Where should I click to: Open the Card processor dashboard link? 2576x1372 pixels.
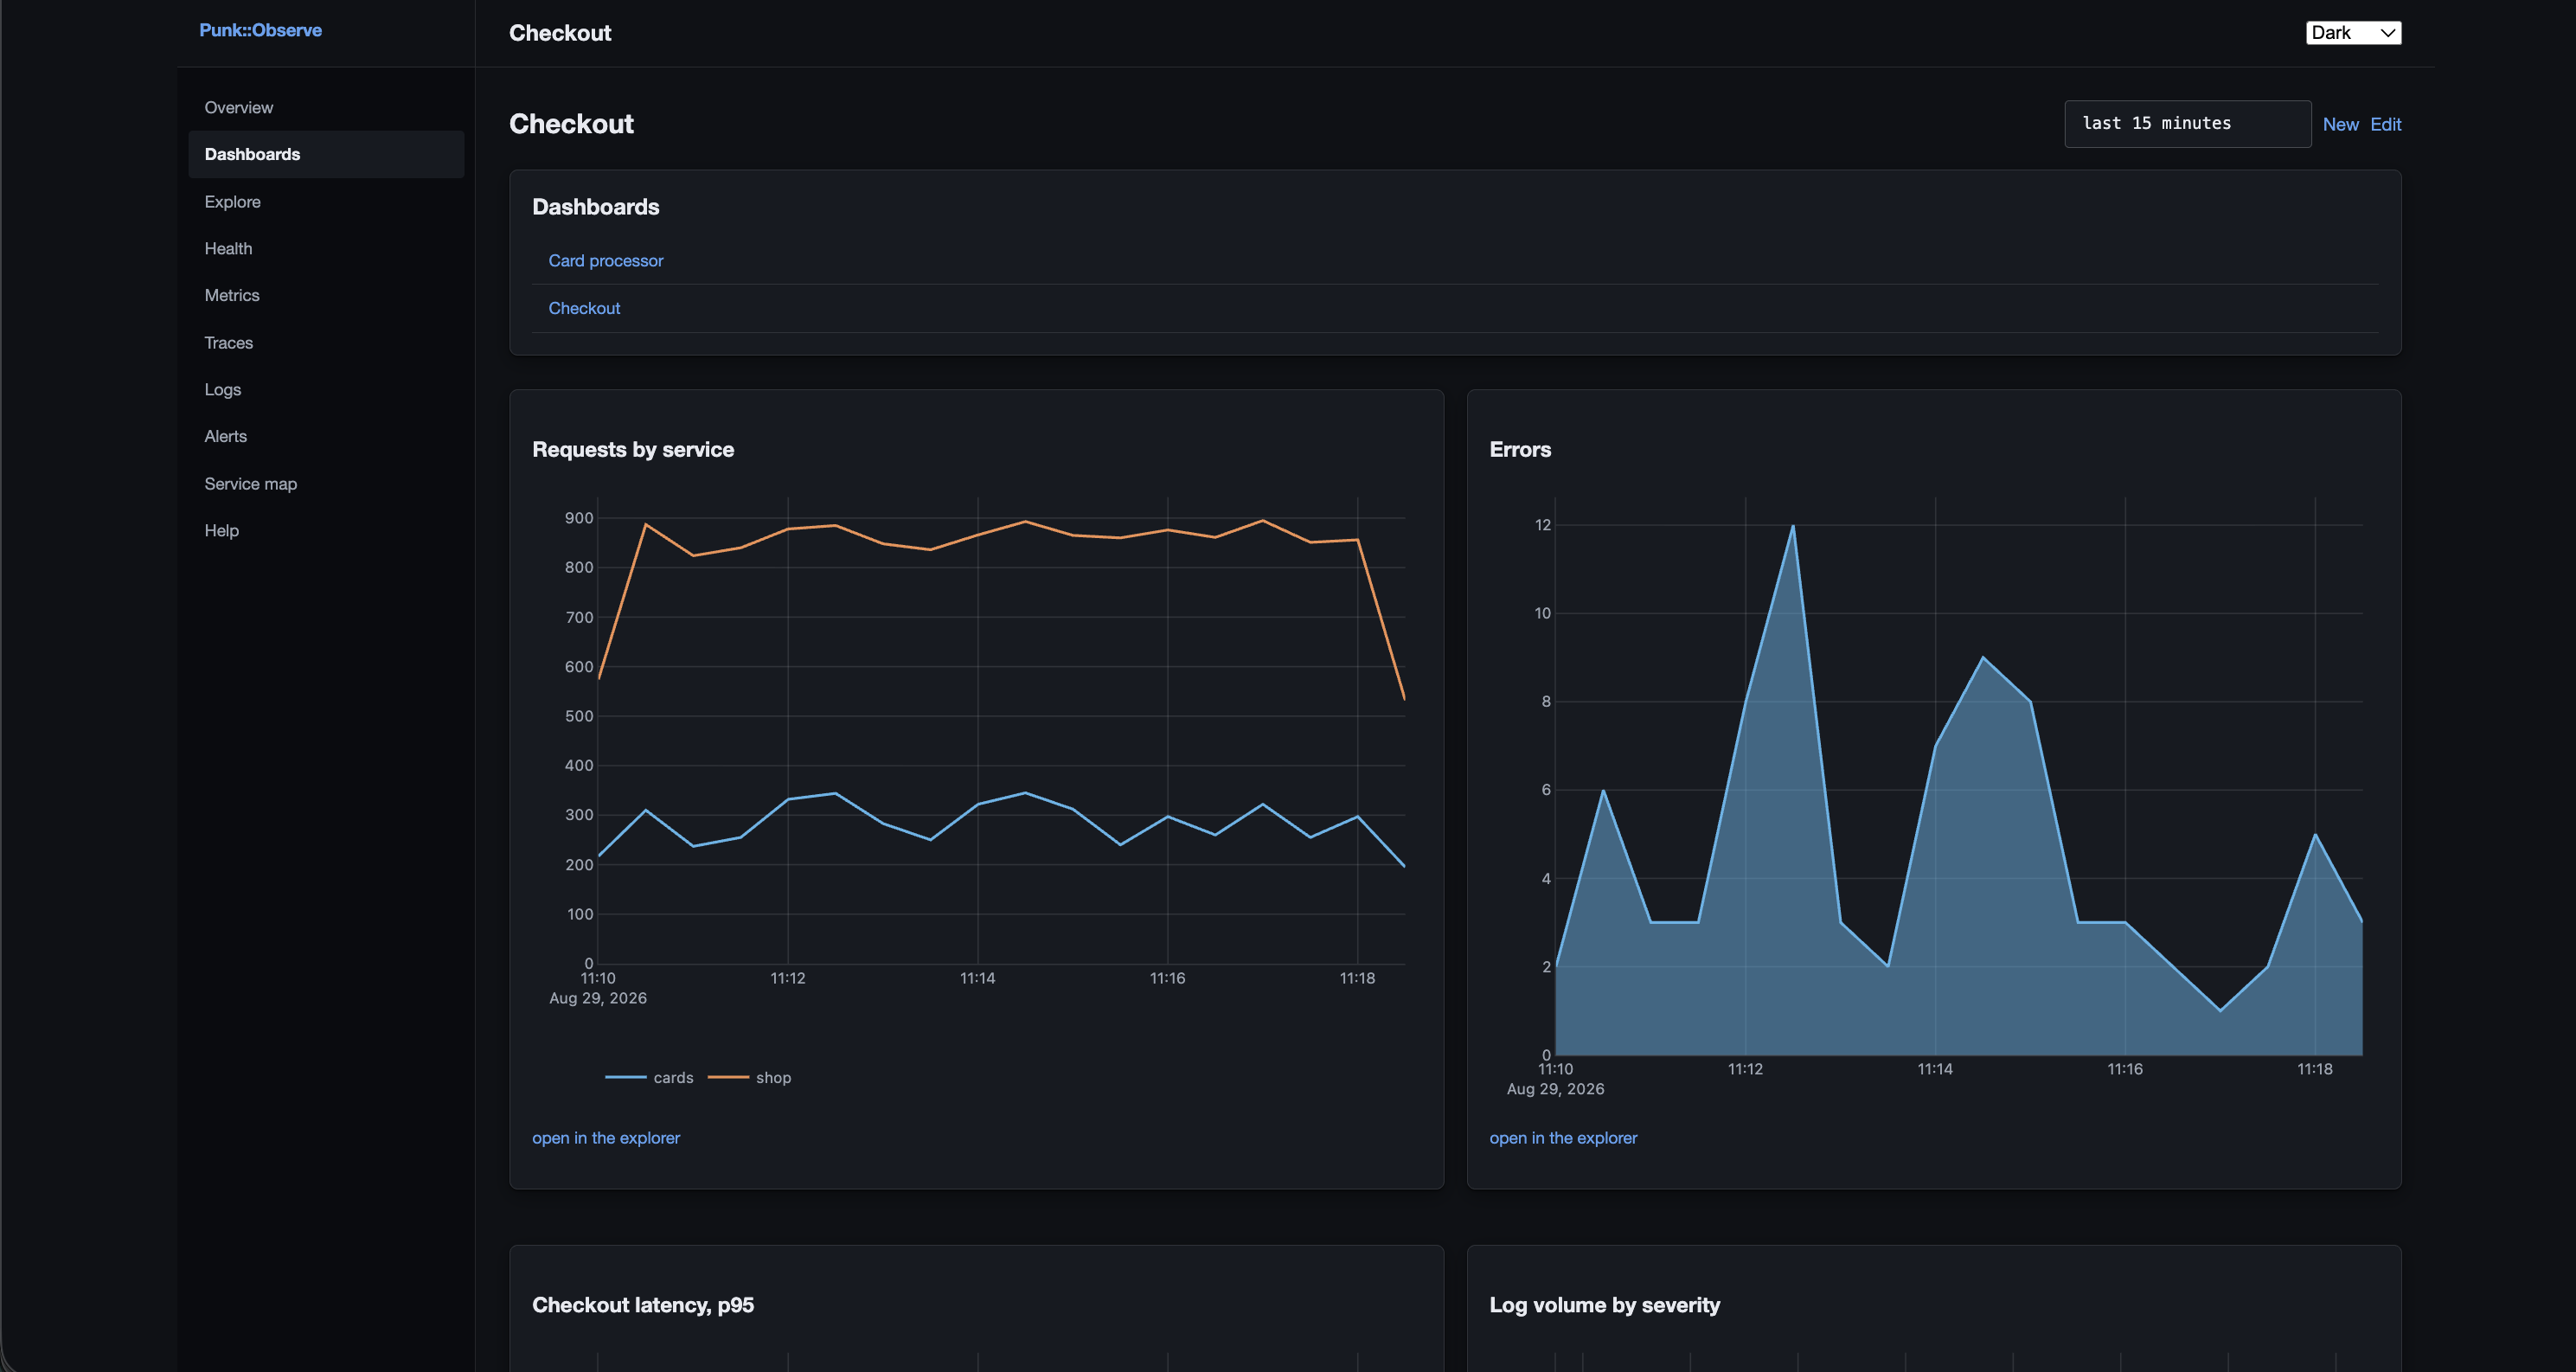(605, 260)
